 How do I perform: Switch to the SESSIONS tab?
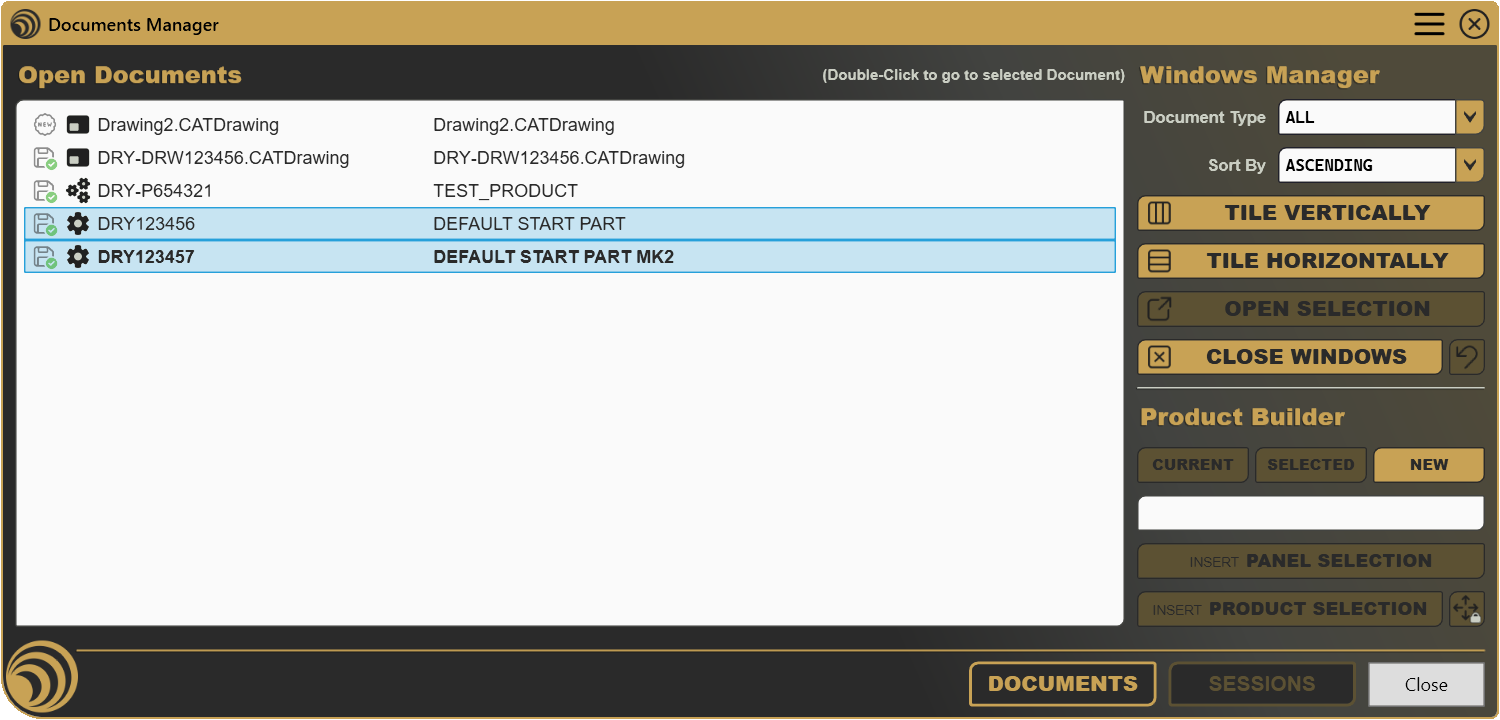[x=1262, y=684]
